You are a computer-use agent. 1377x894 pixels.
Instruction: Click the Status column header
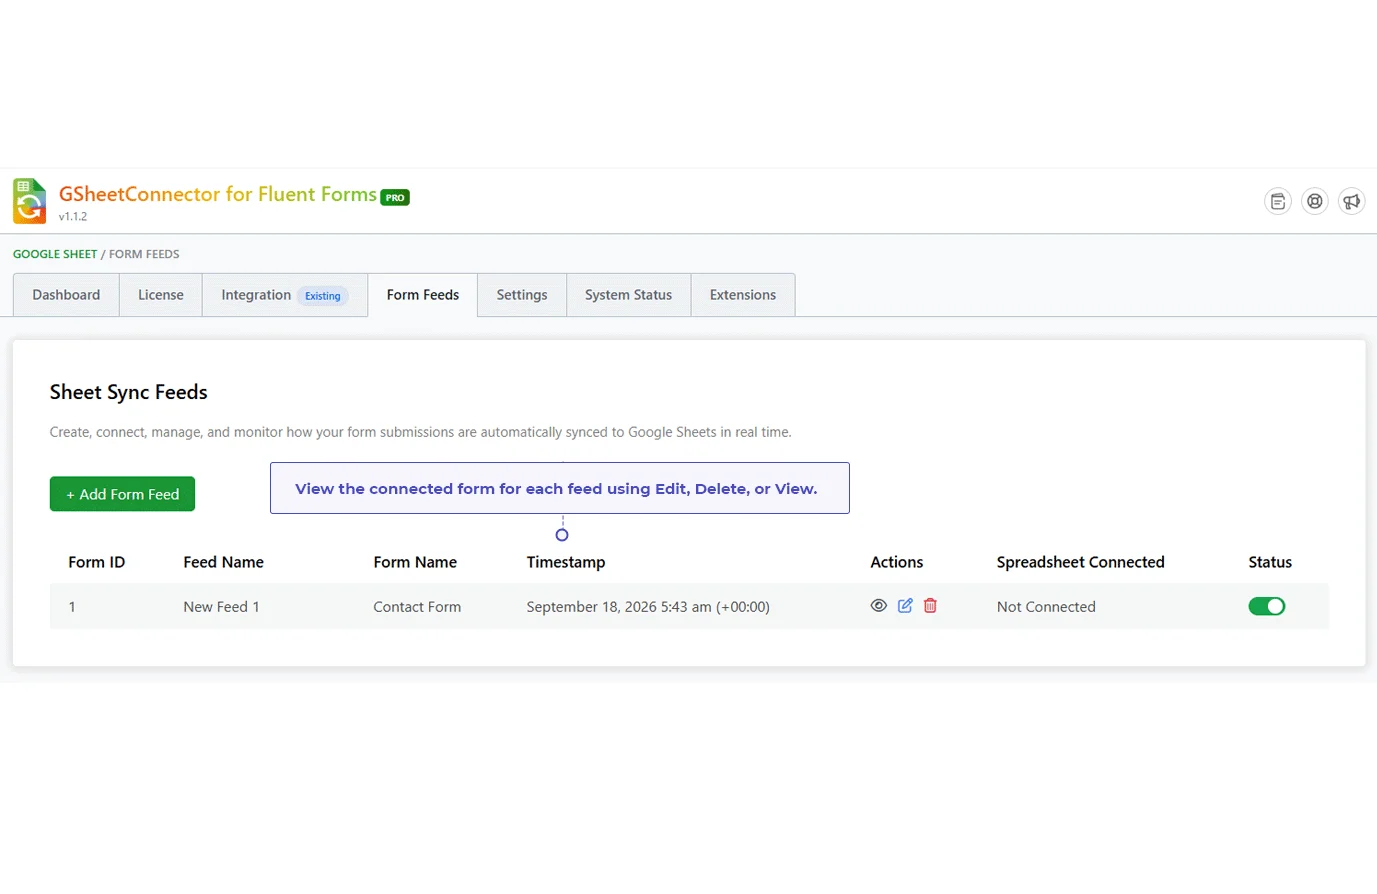click(1270, 562)
